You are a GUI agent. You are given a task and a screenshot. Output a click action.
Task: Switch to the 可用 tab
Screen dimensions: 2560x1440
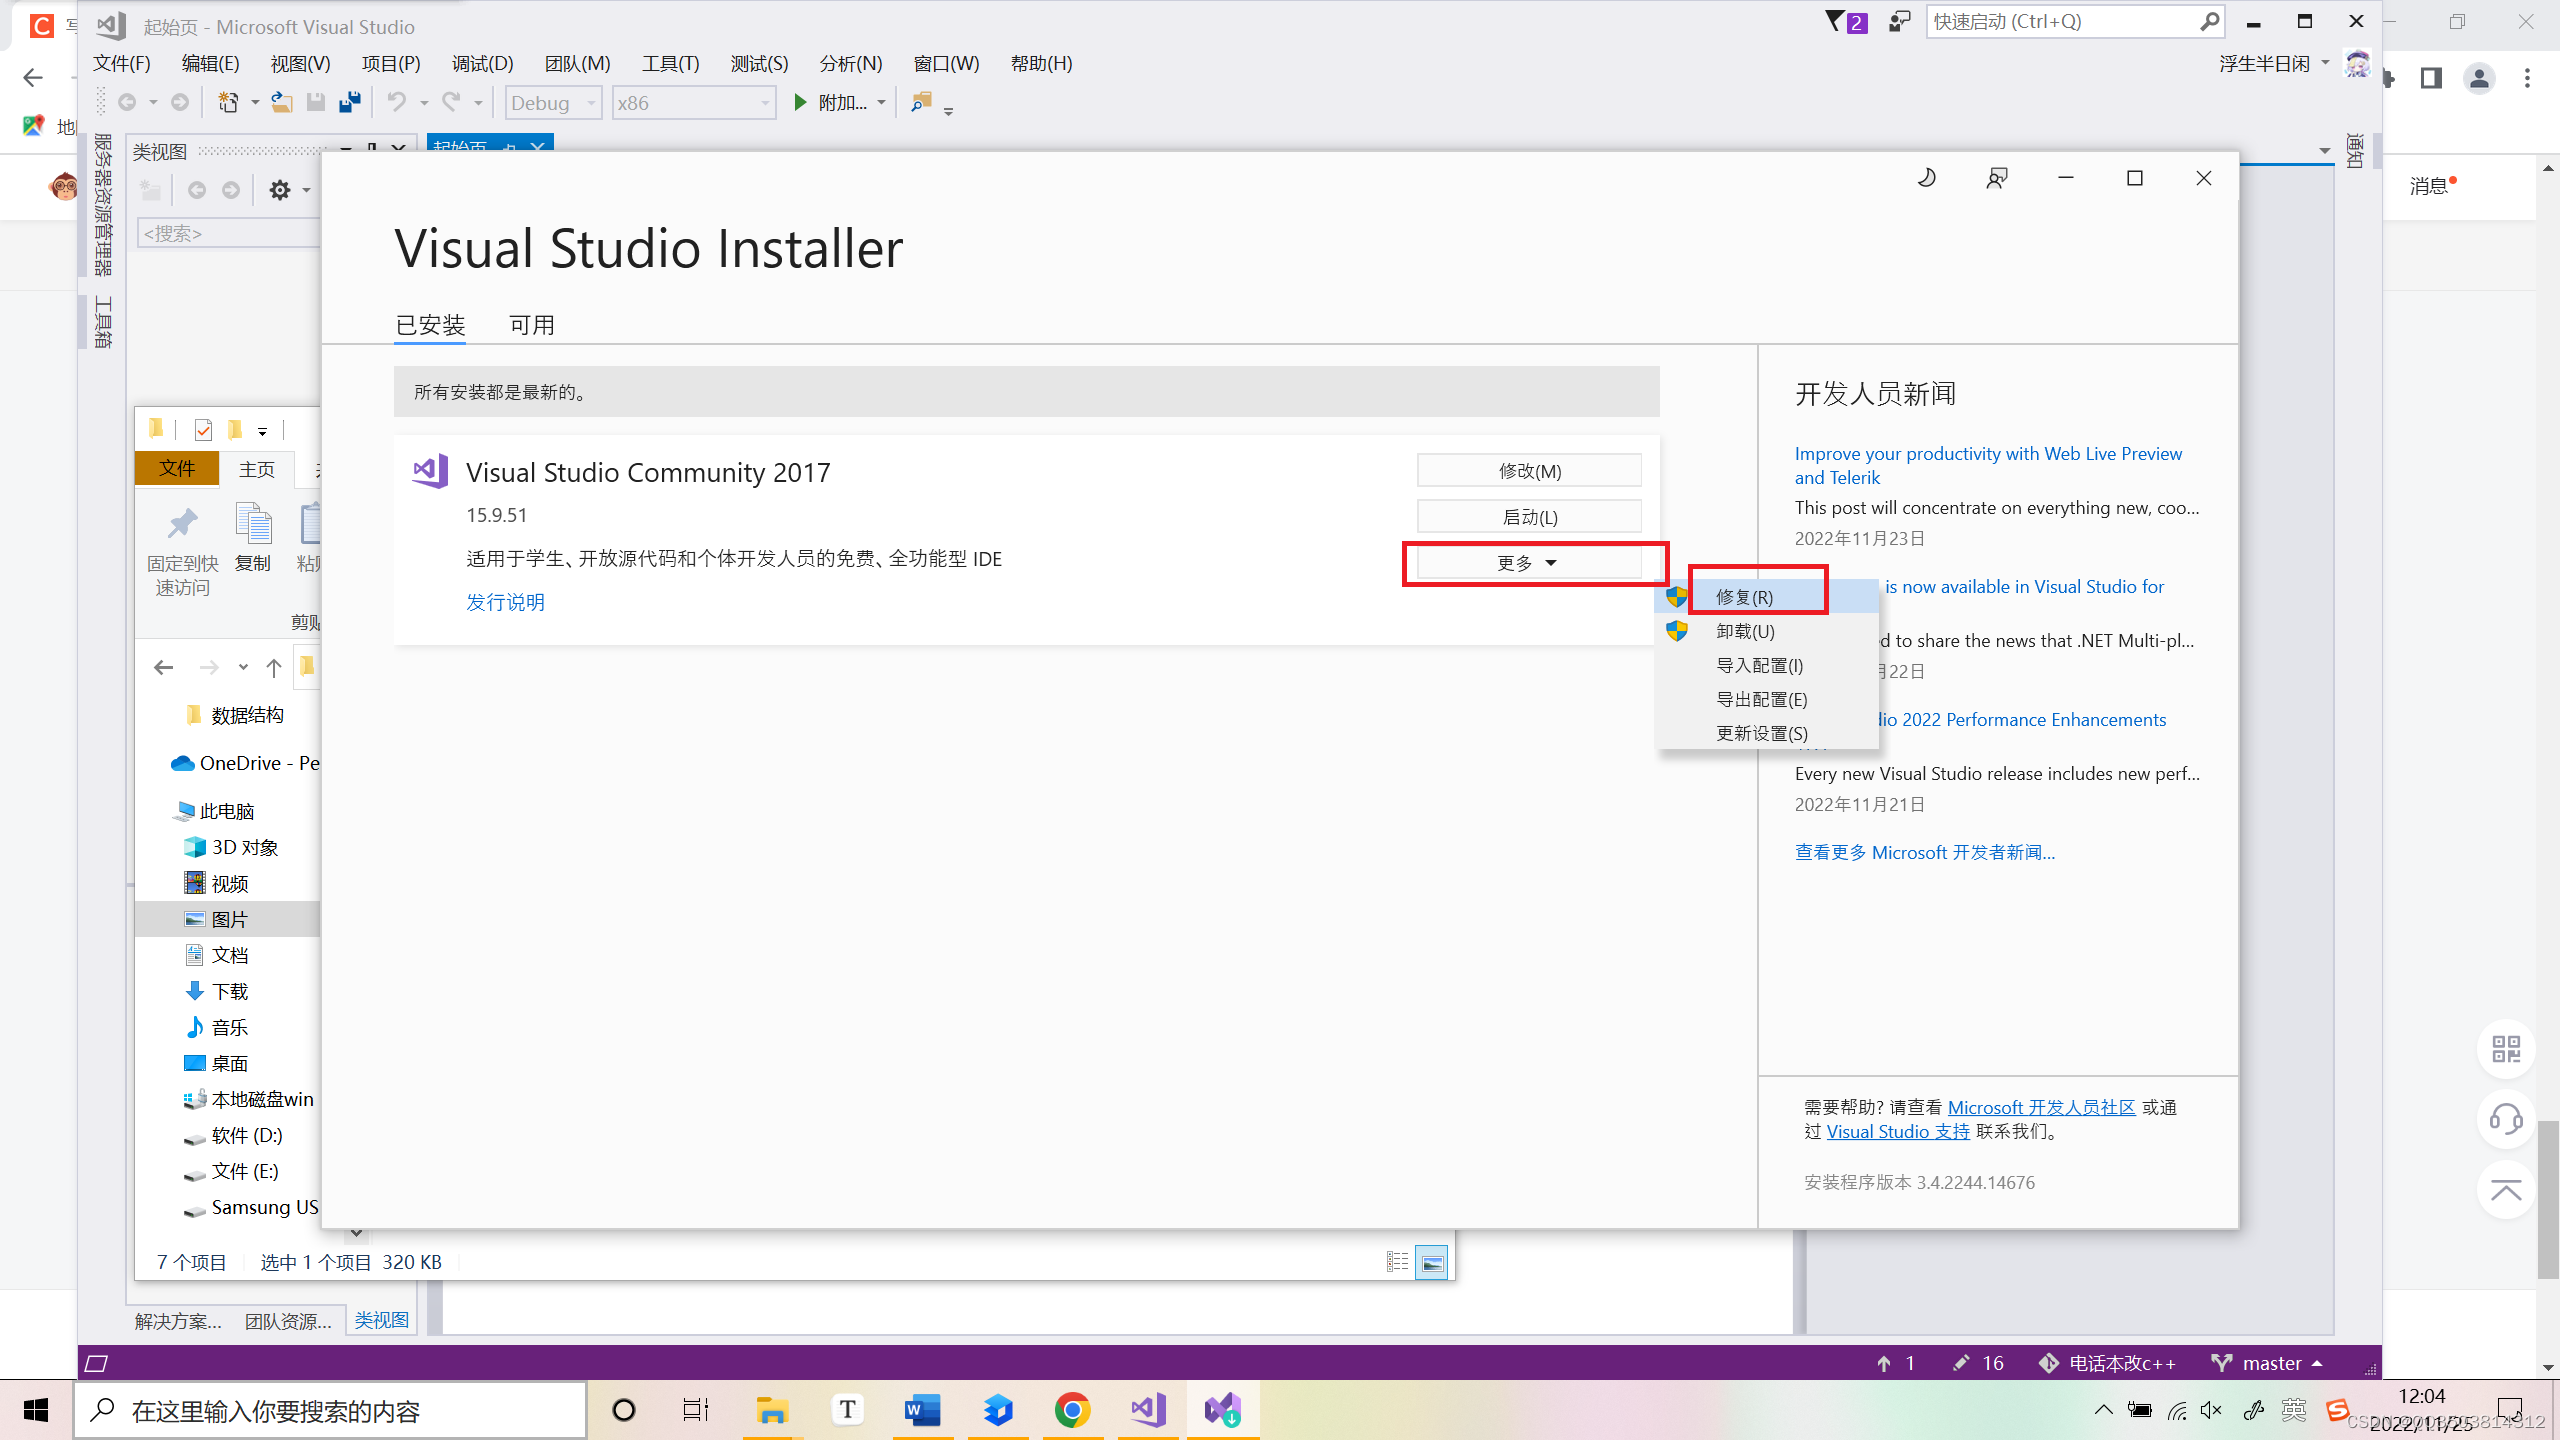click(531, 325)
